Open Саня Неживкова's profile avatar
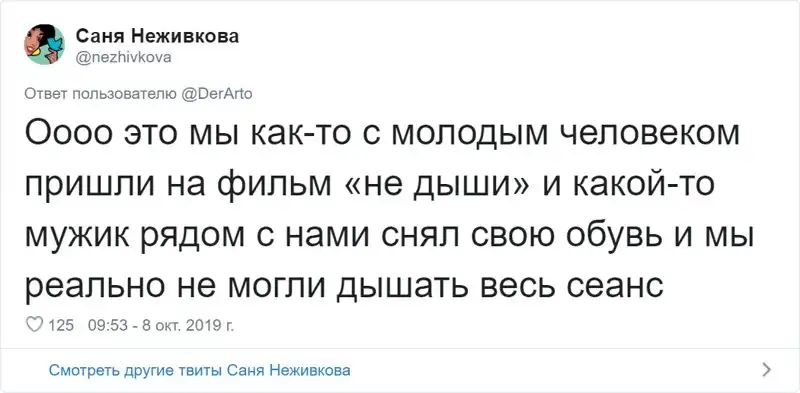Viewport: 800px width, 393px height. tap(44, 44)
